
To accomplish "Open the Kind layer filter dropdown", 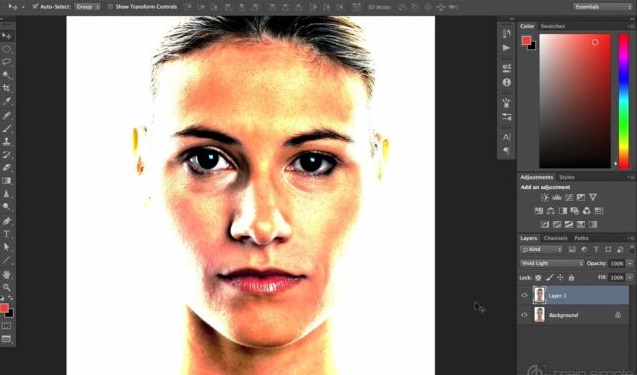I will (542, 249).
